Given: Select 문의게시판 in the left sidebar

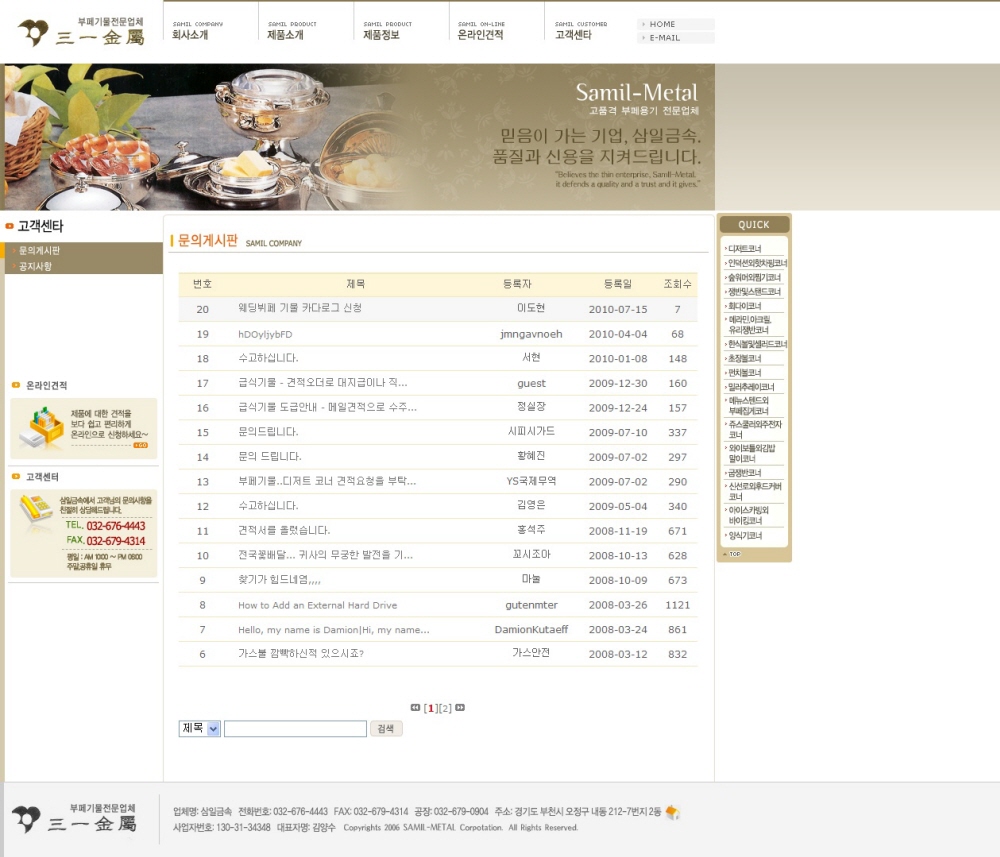Looking at the screenshot, I should (40, 250).
